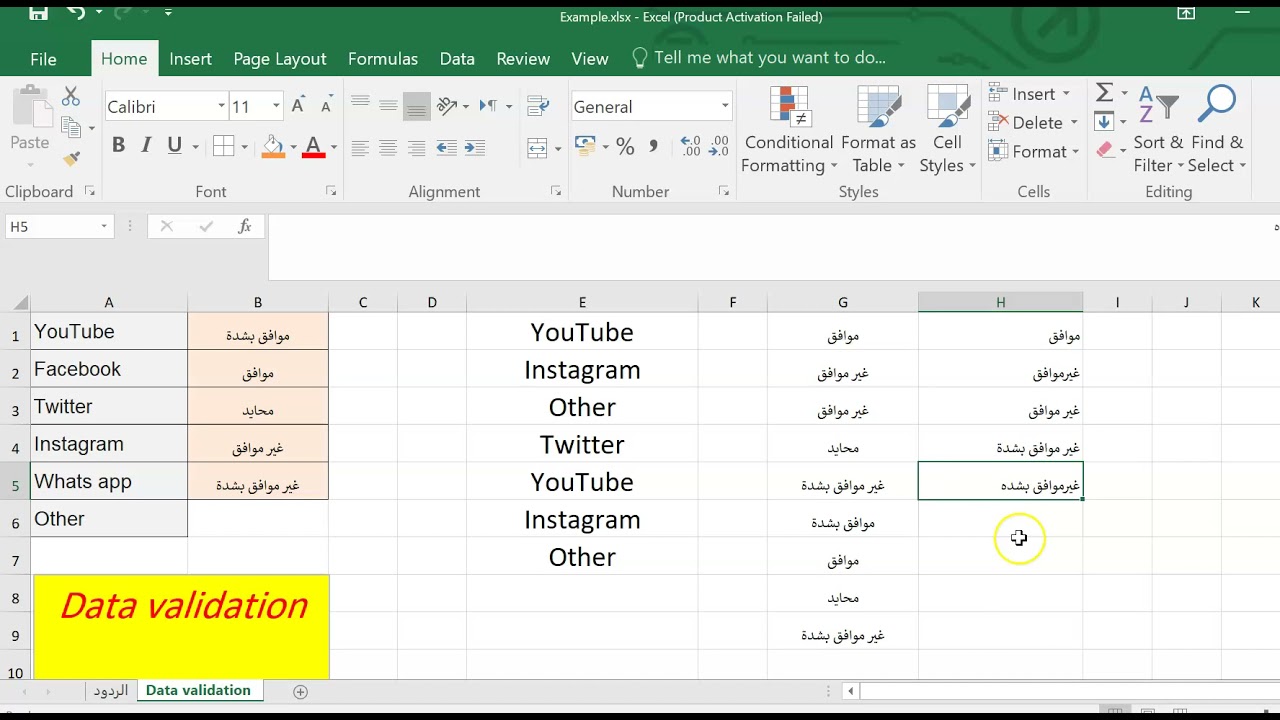Open Alignment settings dialog launcher
1280x720 pixels.
point(556,191)
